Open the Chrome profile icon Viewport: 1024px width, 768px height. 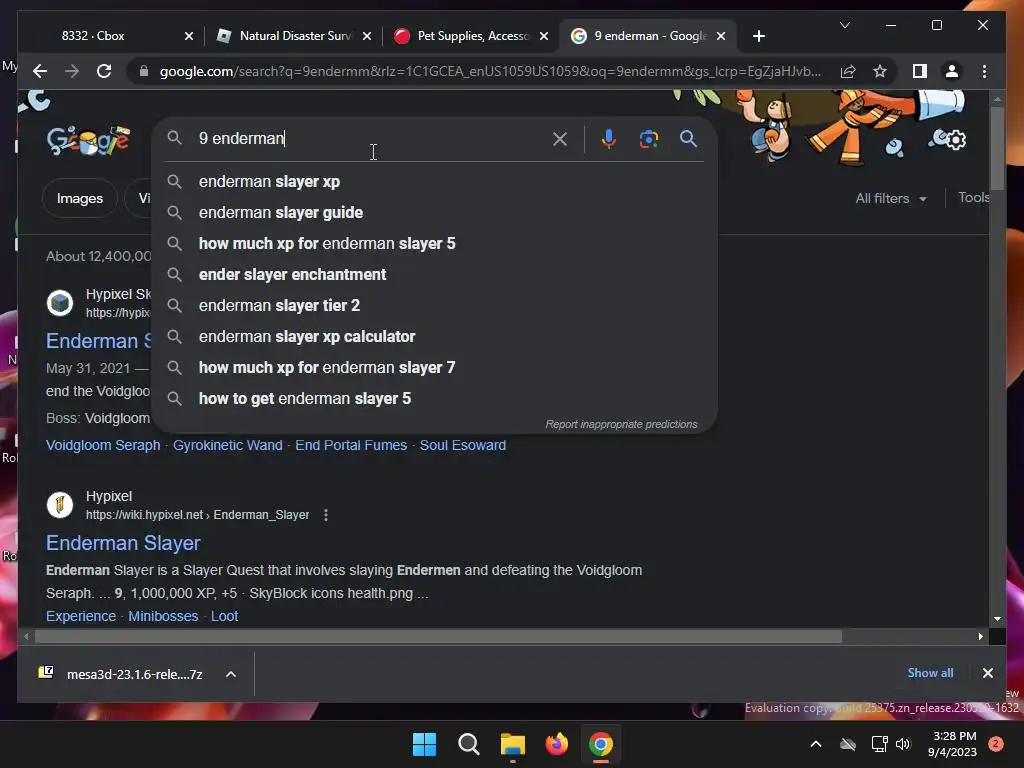(952, 71)
